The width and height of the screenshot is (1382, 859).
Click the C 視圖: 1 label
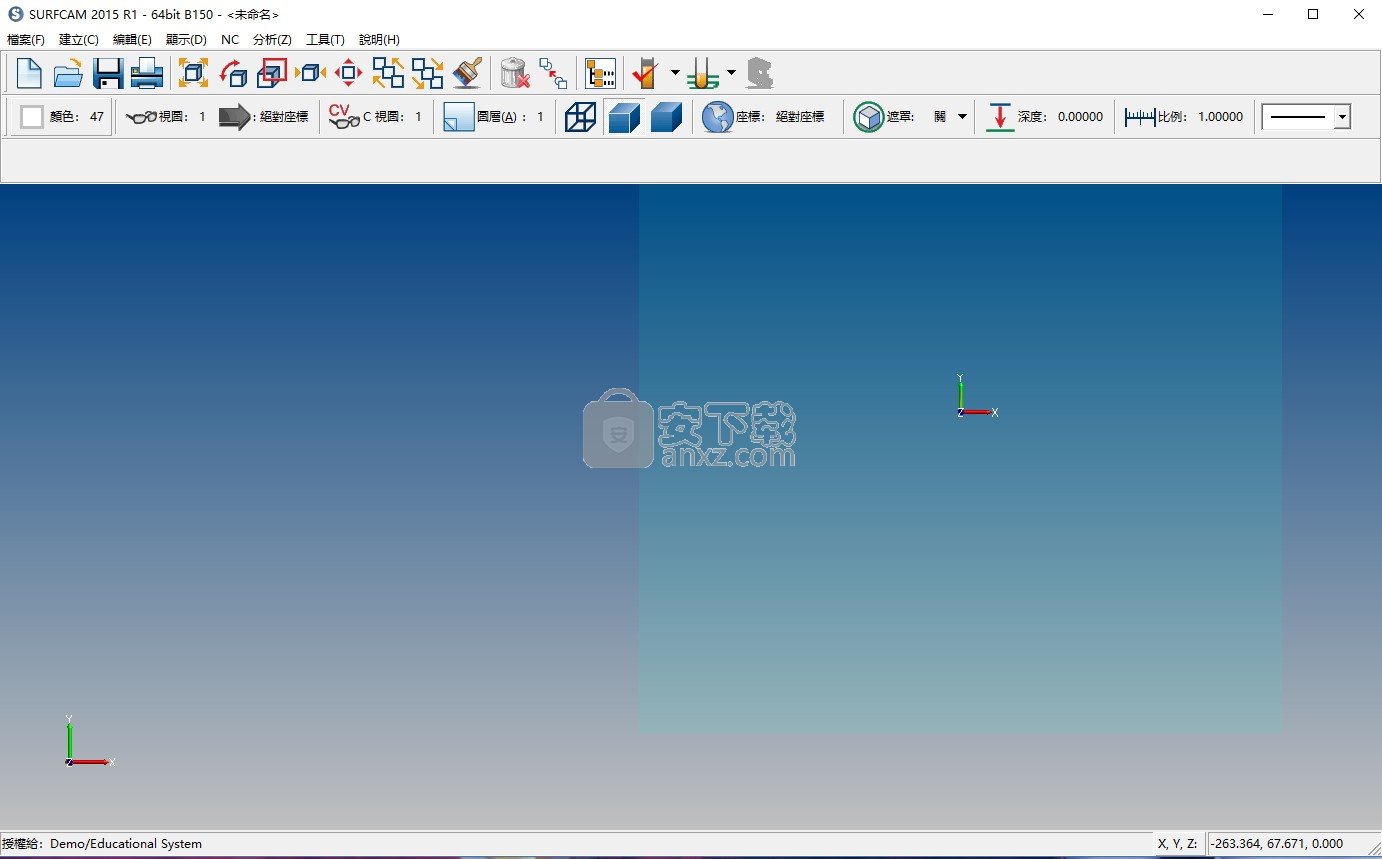[x=392, y=117]
